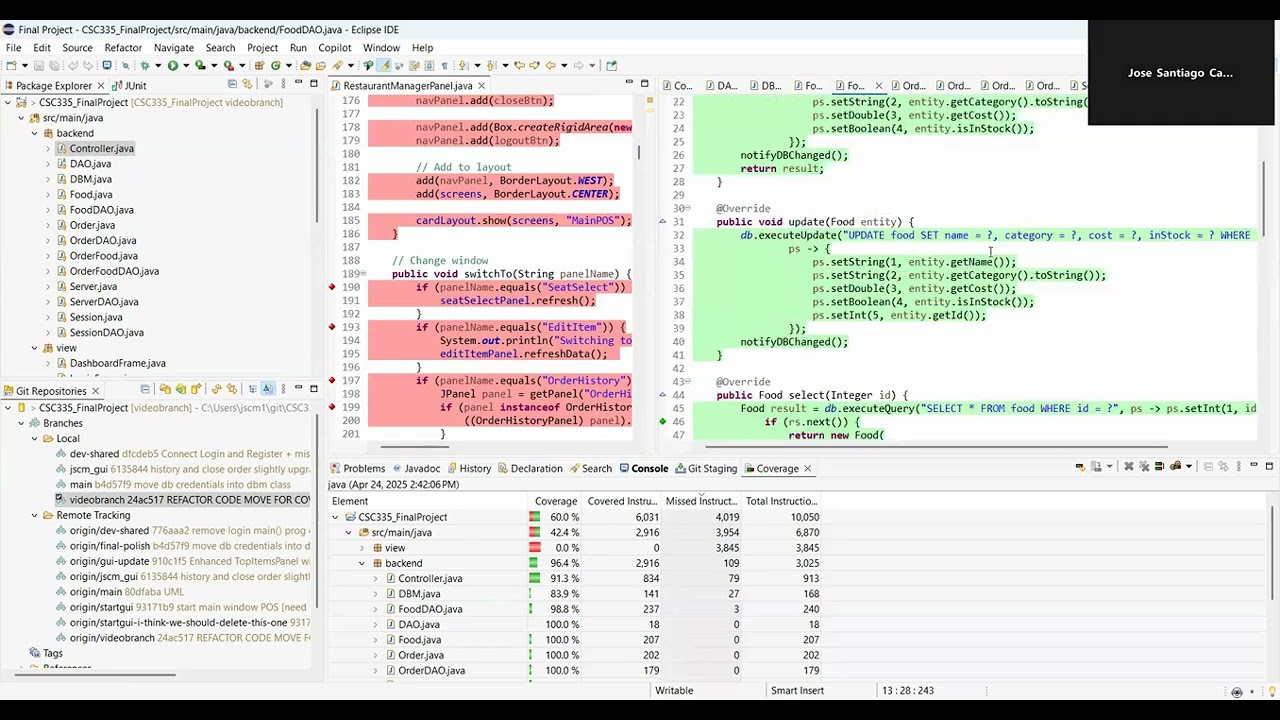Click Smart Insert in status bar
This screenshot has height=720, width=1280.
tap(797, 690)
